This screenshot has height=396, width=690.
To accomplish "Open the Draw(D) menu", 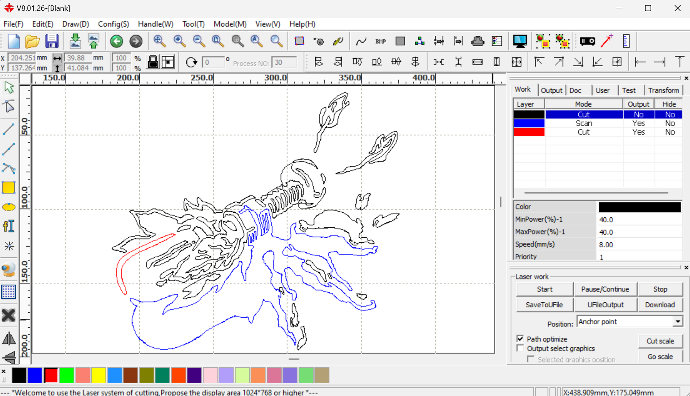I will pos(76,24).
